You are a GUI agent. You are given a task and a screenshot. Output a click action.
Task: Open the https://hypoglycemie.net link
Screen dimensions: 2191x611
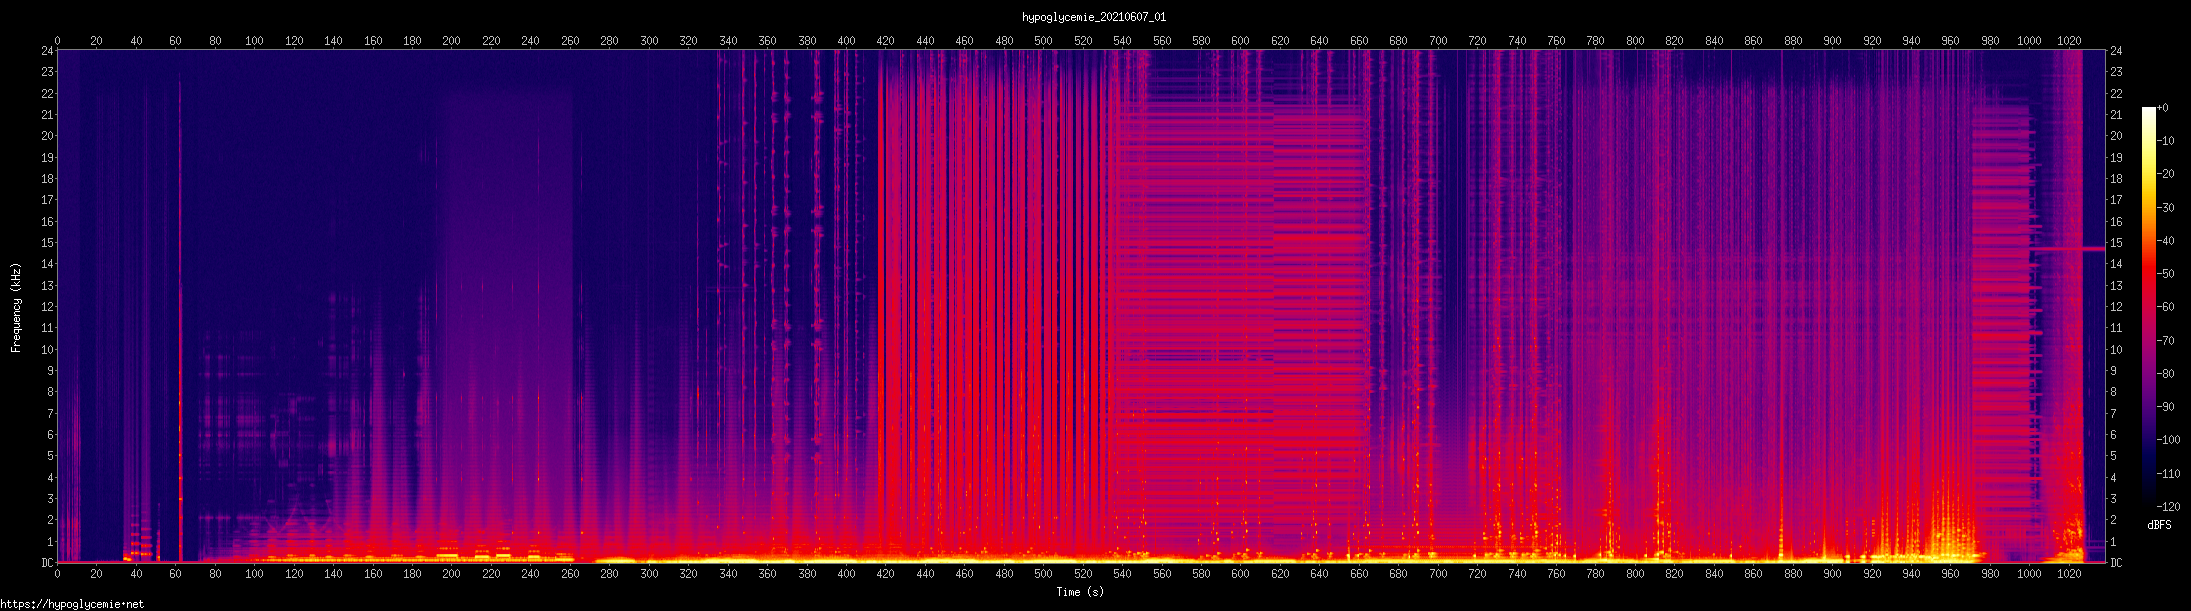(72, 604)
